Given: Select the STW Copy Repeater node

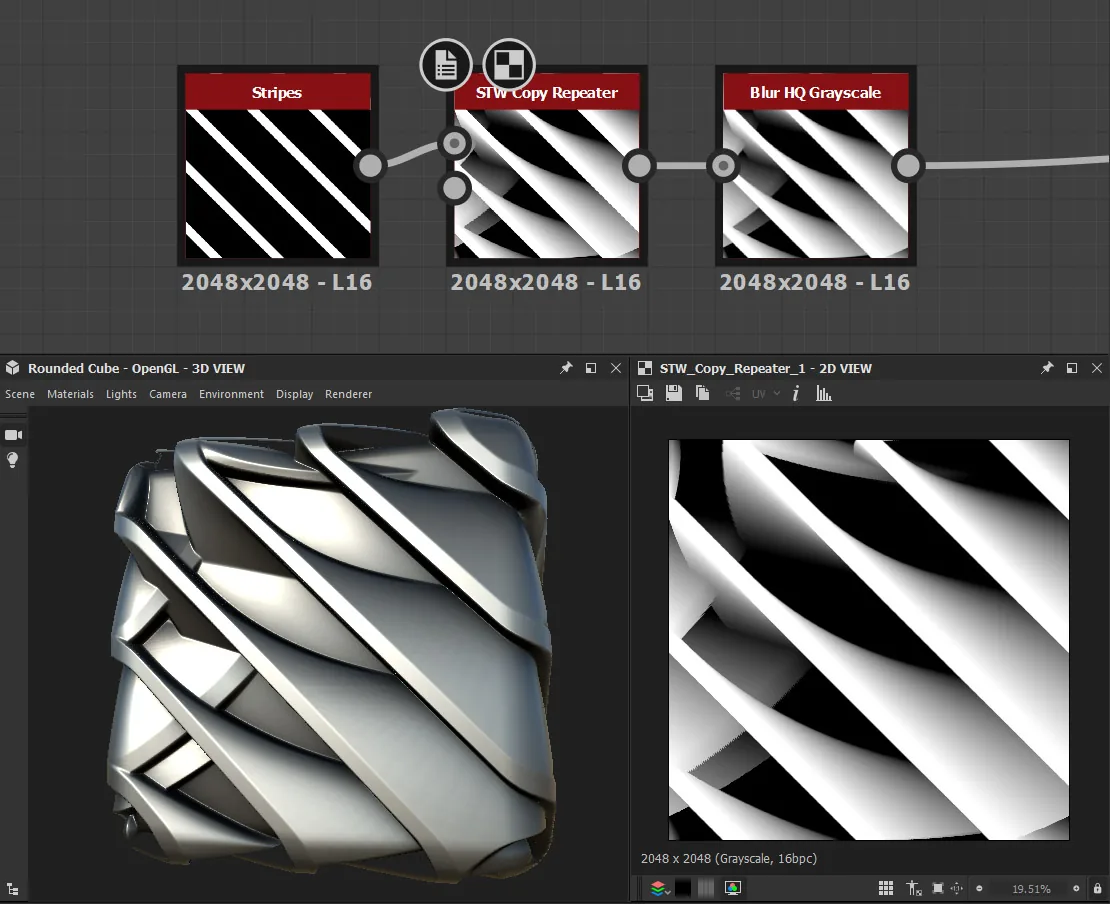Looking at the screenshot, I should pos(547,166).
